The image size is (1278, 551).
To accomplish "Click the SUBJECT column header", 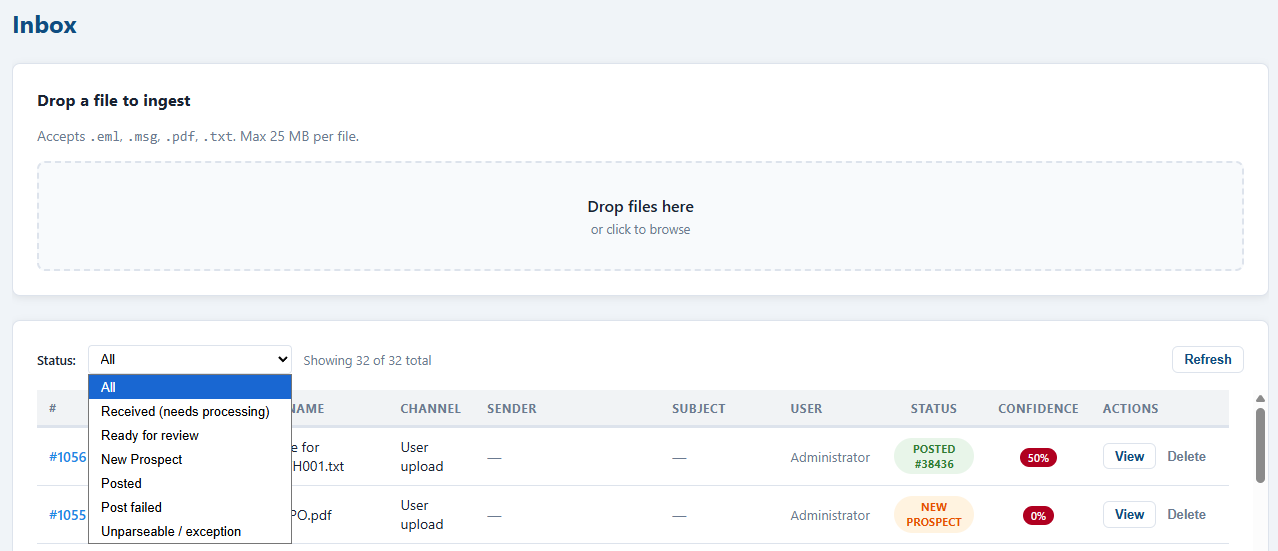I will [x=699, y=408].
